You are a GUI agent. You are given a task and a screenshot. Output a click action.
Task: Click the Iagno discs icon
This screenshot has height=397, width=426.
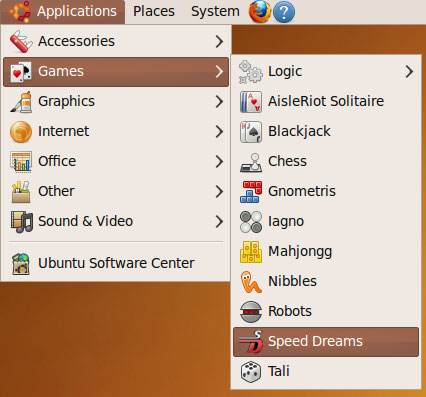point(251,222)
